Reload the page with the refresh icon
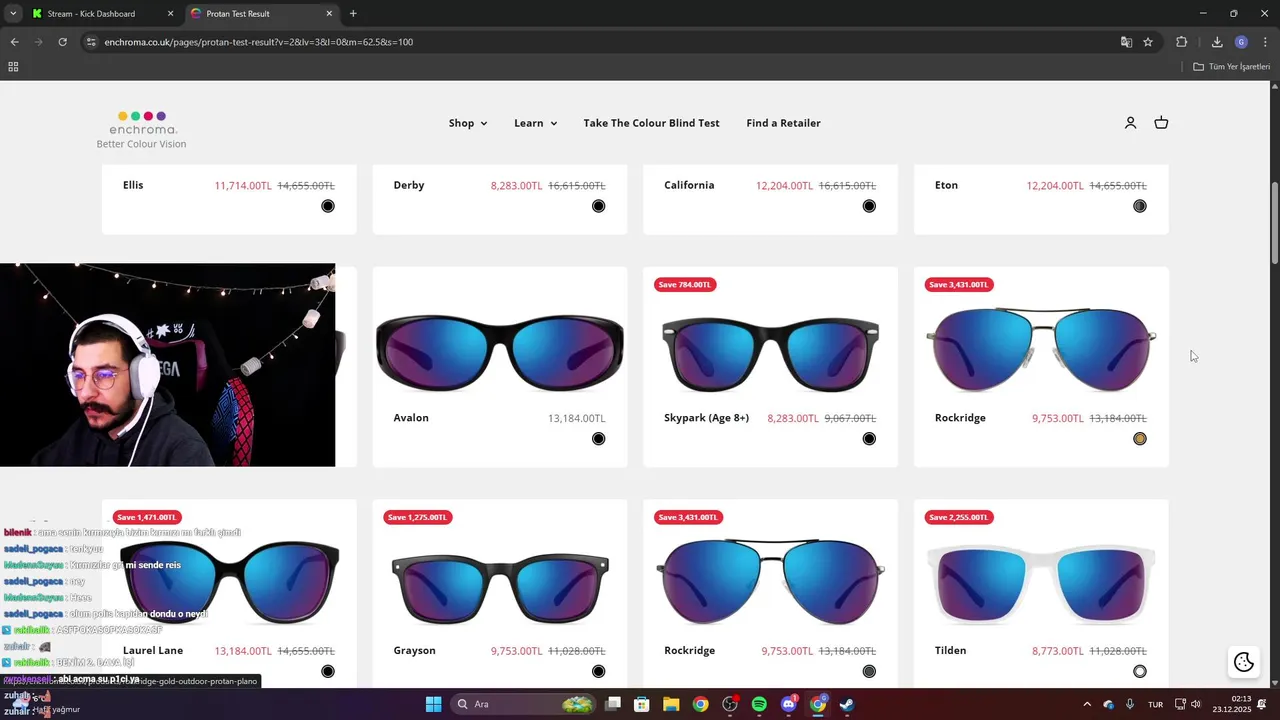 pos(62,42)
